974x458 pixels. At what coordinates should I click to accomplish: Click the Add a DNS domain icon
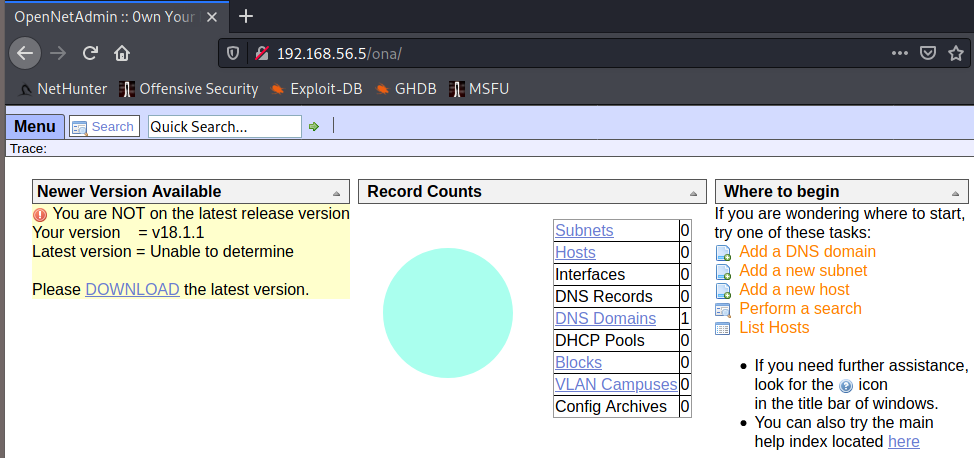coord(724,253)
